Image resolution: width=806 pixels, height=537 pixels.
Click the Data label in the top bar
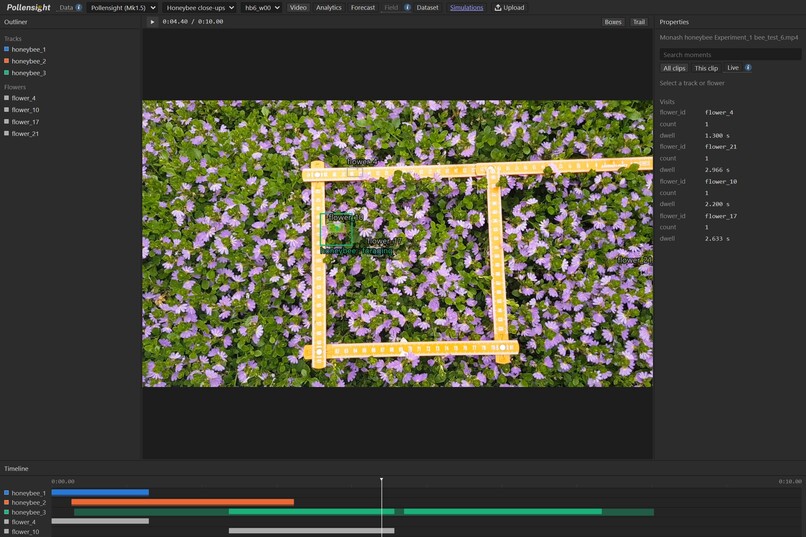[x=66, y=7]
